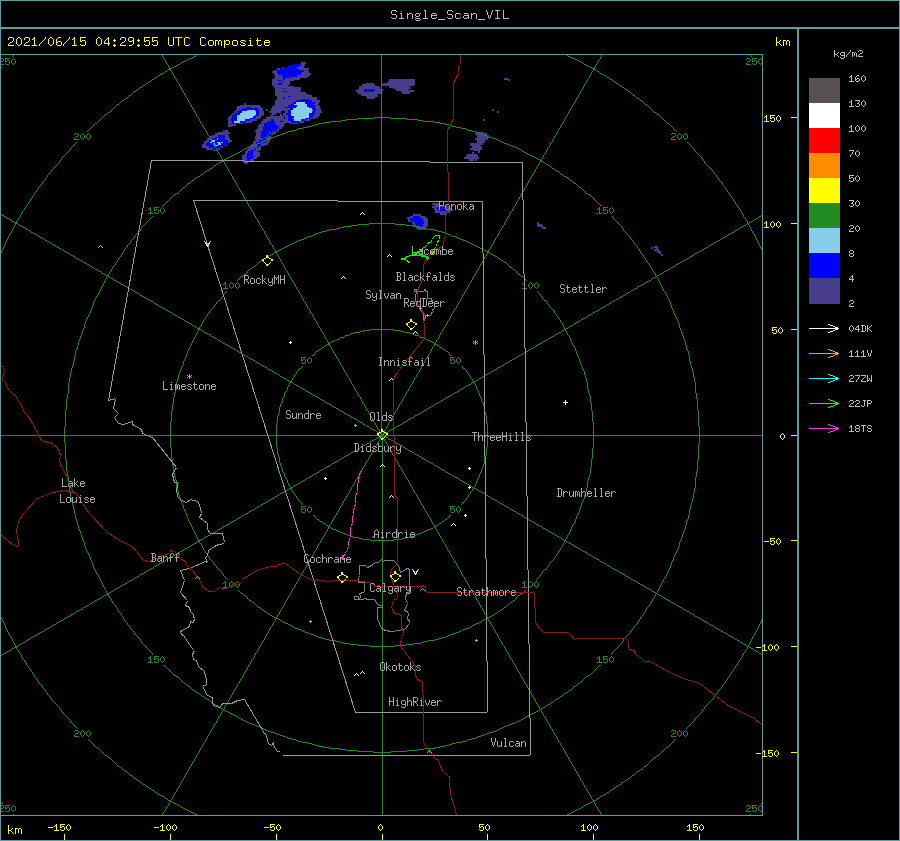The height and width of the screenshot is (841, 900).
Task: Click the green 22JP track near Lacombe
Action: (422, 250)
